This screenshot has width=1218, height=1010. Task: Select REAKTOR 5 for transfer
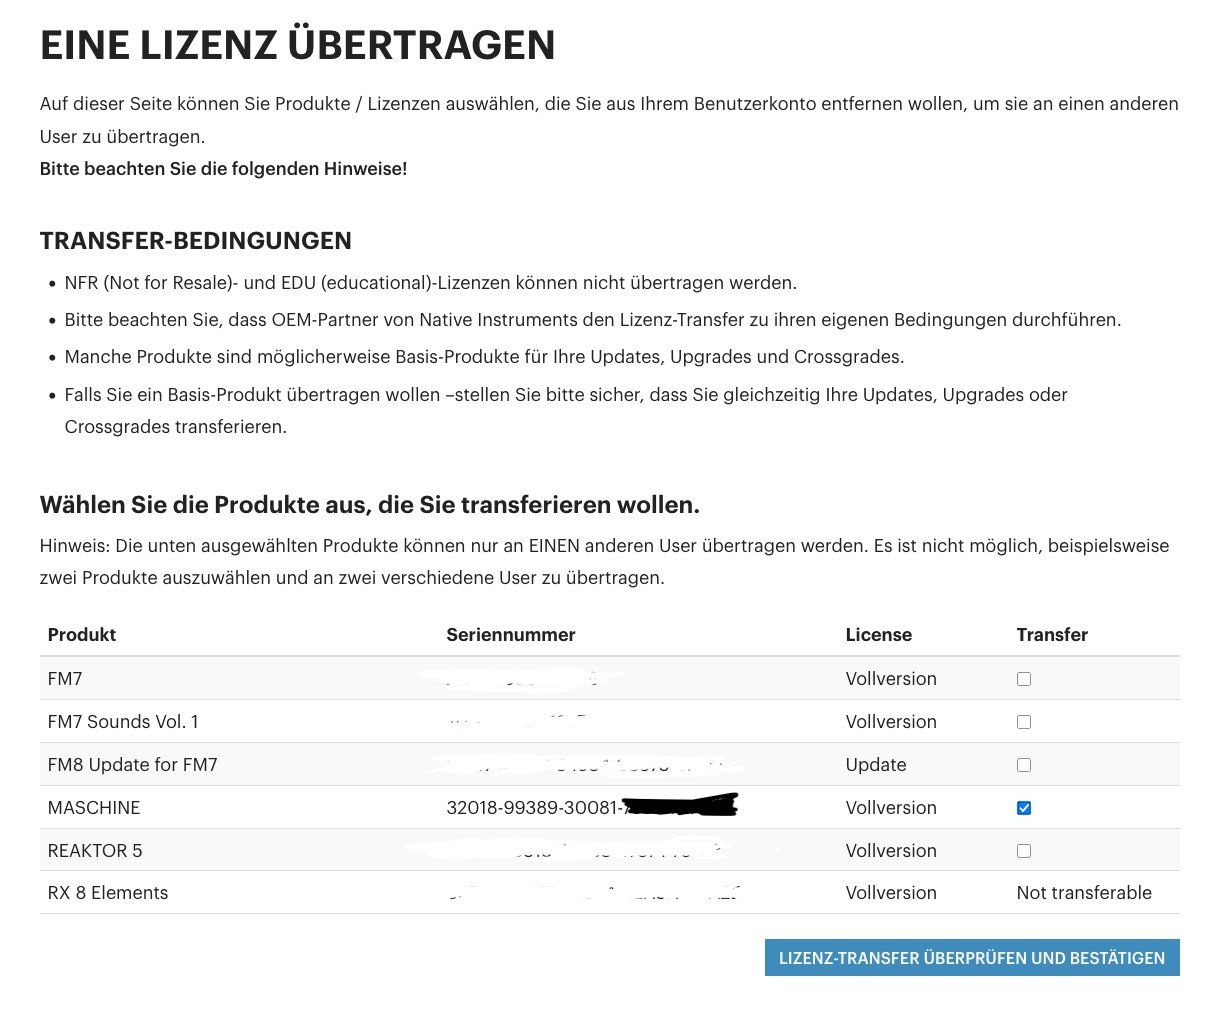pyautogui.click(x=1023, y=851)
